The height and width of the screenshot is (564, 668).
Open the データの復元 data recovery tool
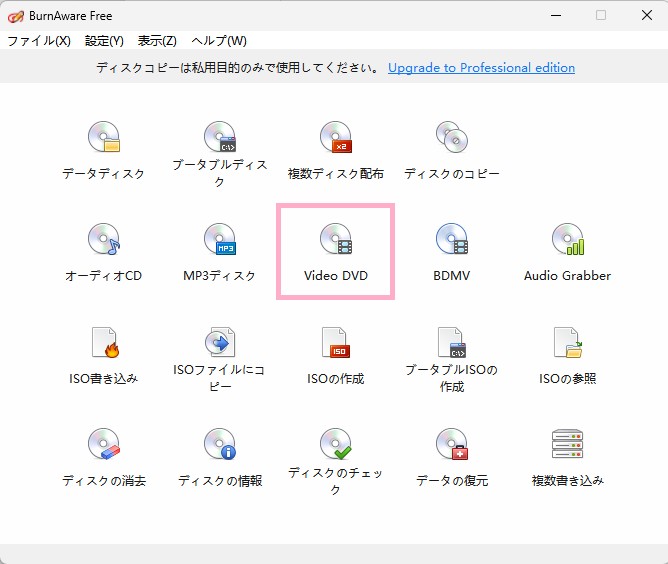[452, 458]
